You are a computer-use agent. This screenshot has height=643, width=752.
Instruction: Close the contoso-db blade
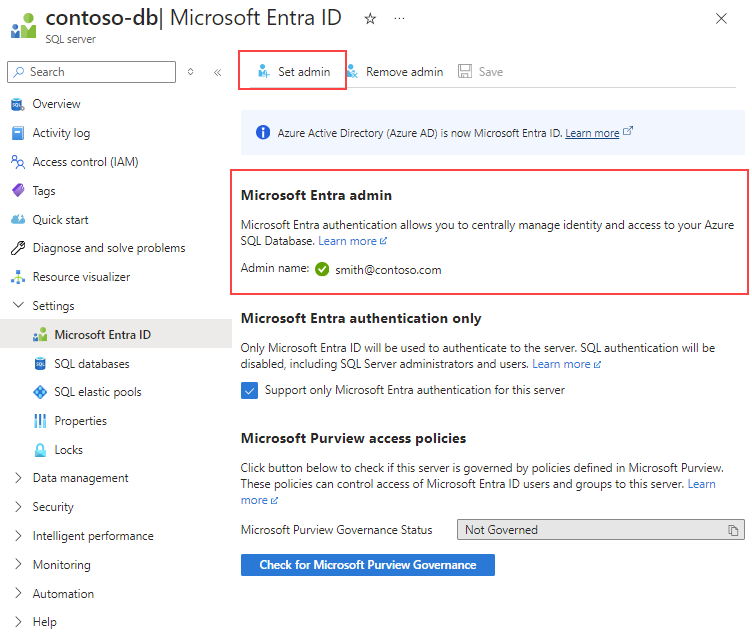[721, 19]
